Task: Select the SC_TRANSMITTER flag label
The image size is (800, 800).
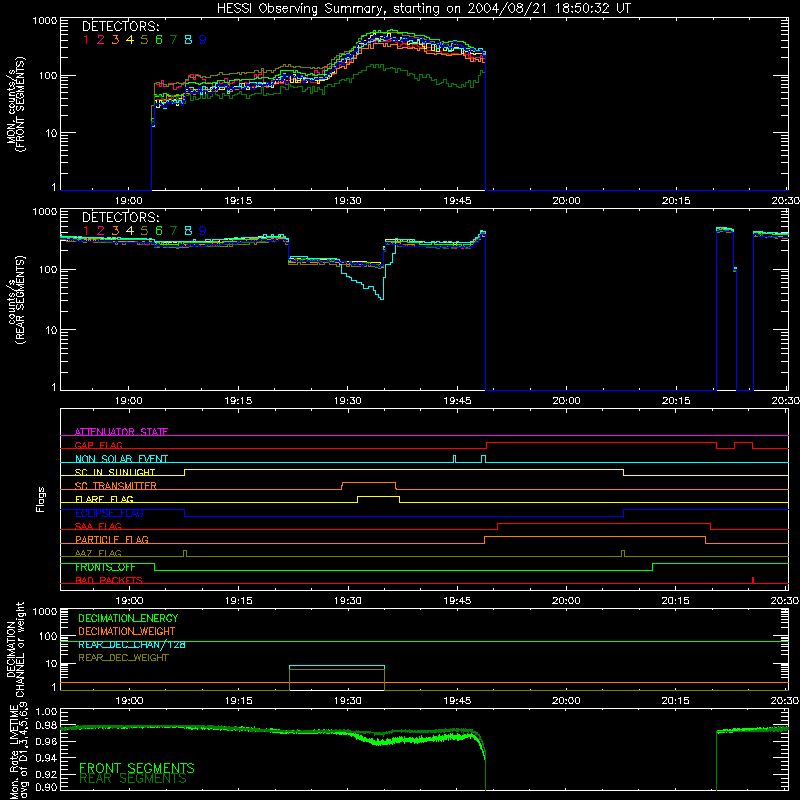Action: pos(116,486)
